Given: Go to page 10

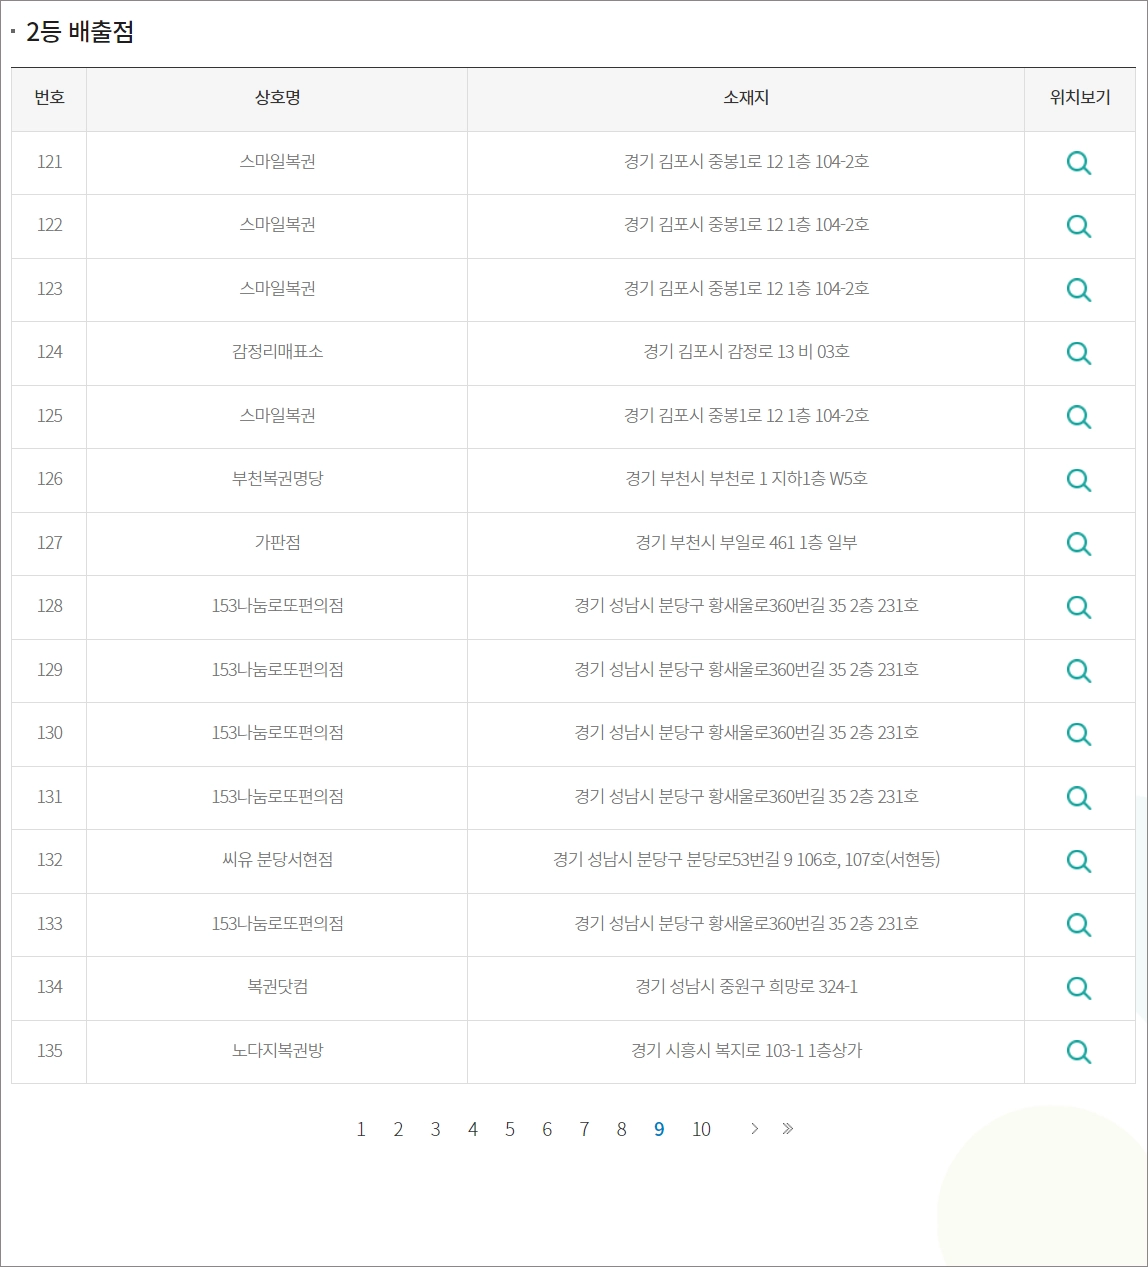Looking at the screenshot, I should (702, 1129).
